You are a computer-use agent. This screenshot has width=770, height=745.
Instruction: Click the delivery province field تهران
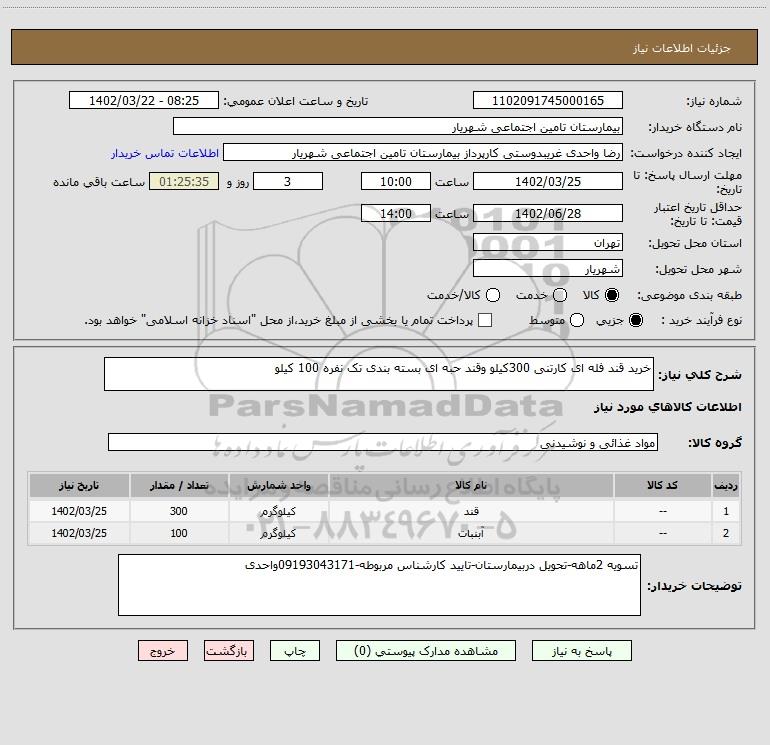[548, 242]
